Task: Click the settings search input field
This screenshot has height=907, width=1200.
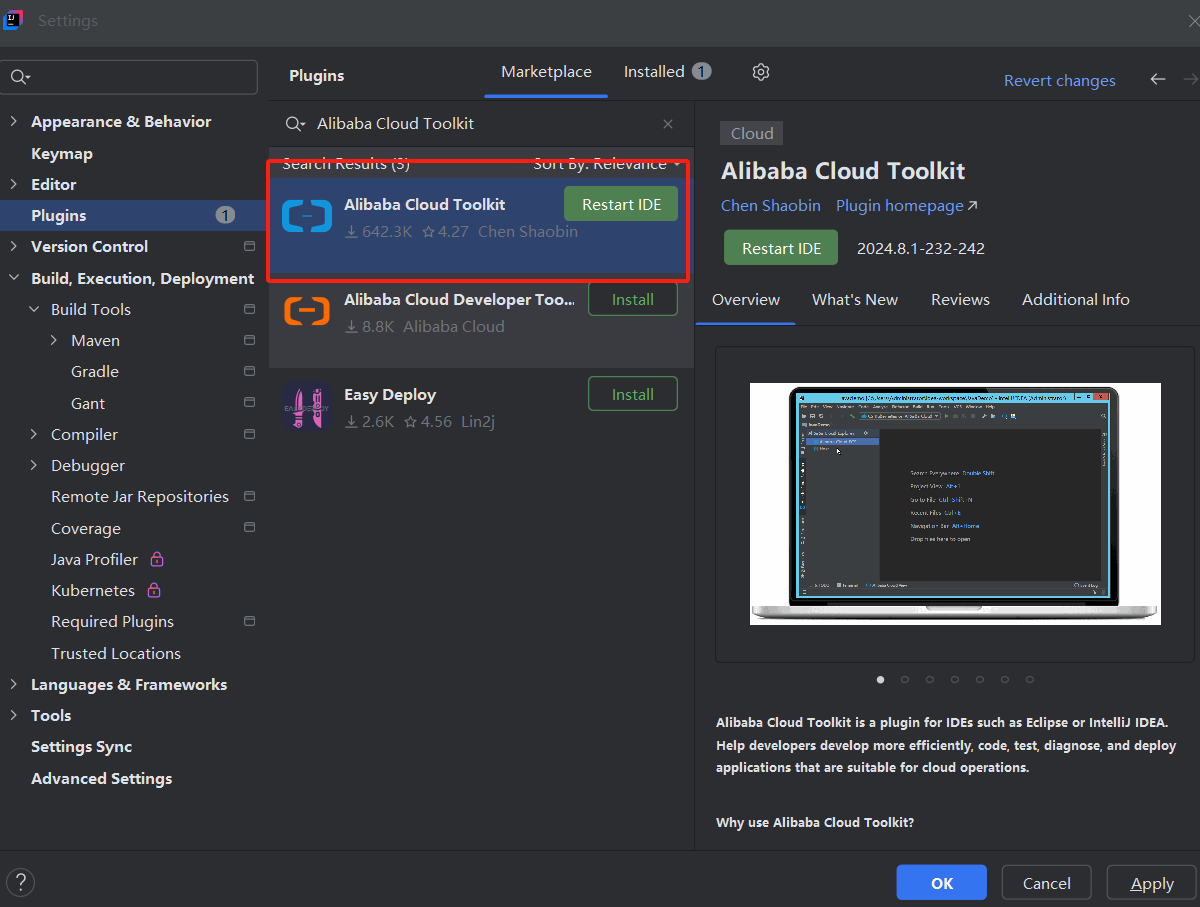Action: coord(140,77)
